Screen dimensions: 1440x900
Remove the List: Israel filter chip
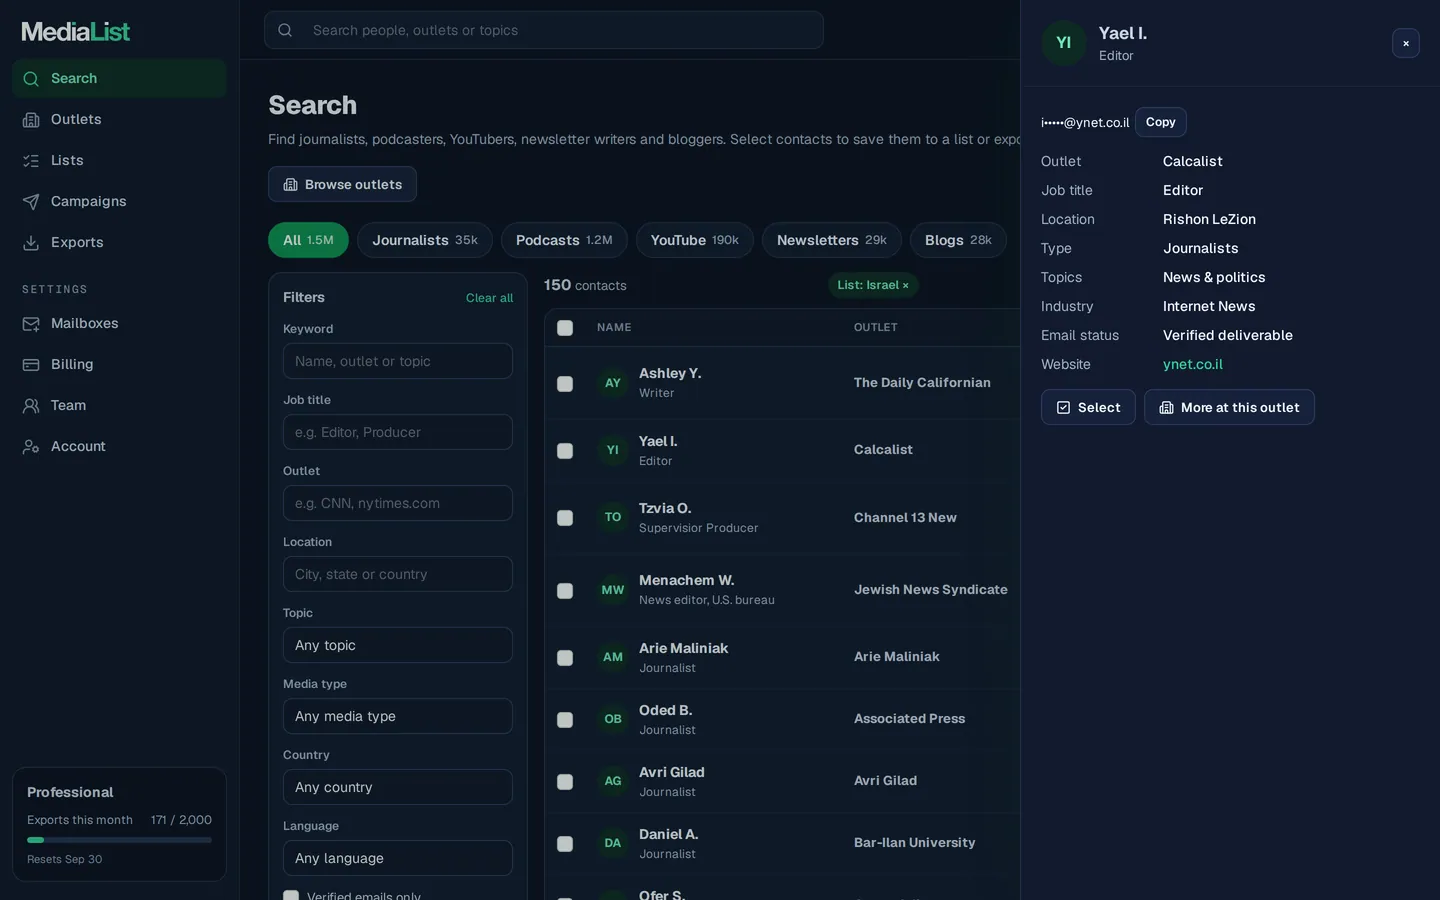906,286
